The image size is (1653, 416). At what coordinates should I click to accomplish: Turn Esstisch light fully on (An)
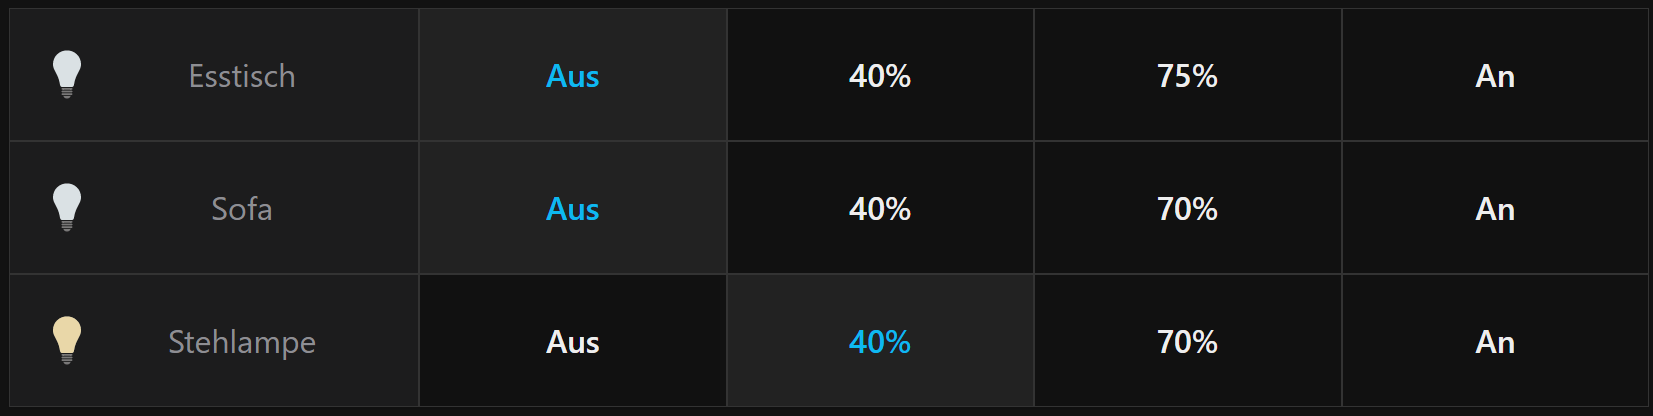pyautogui.click(x=1495, y=76)
